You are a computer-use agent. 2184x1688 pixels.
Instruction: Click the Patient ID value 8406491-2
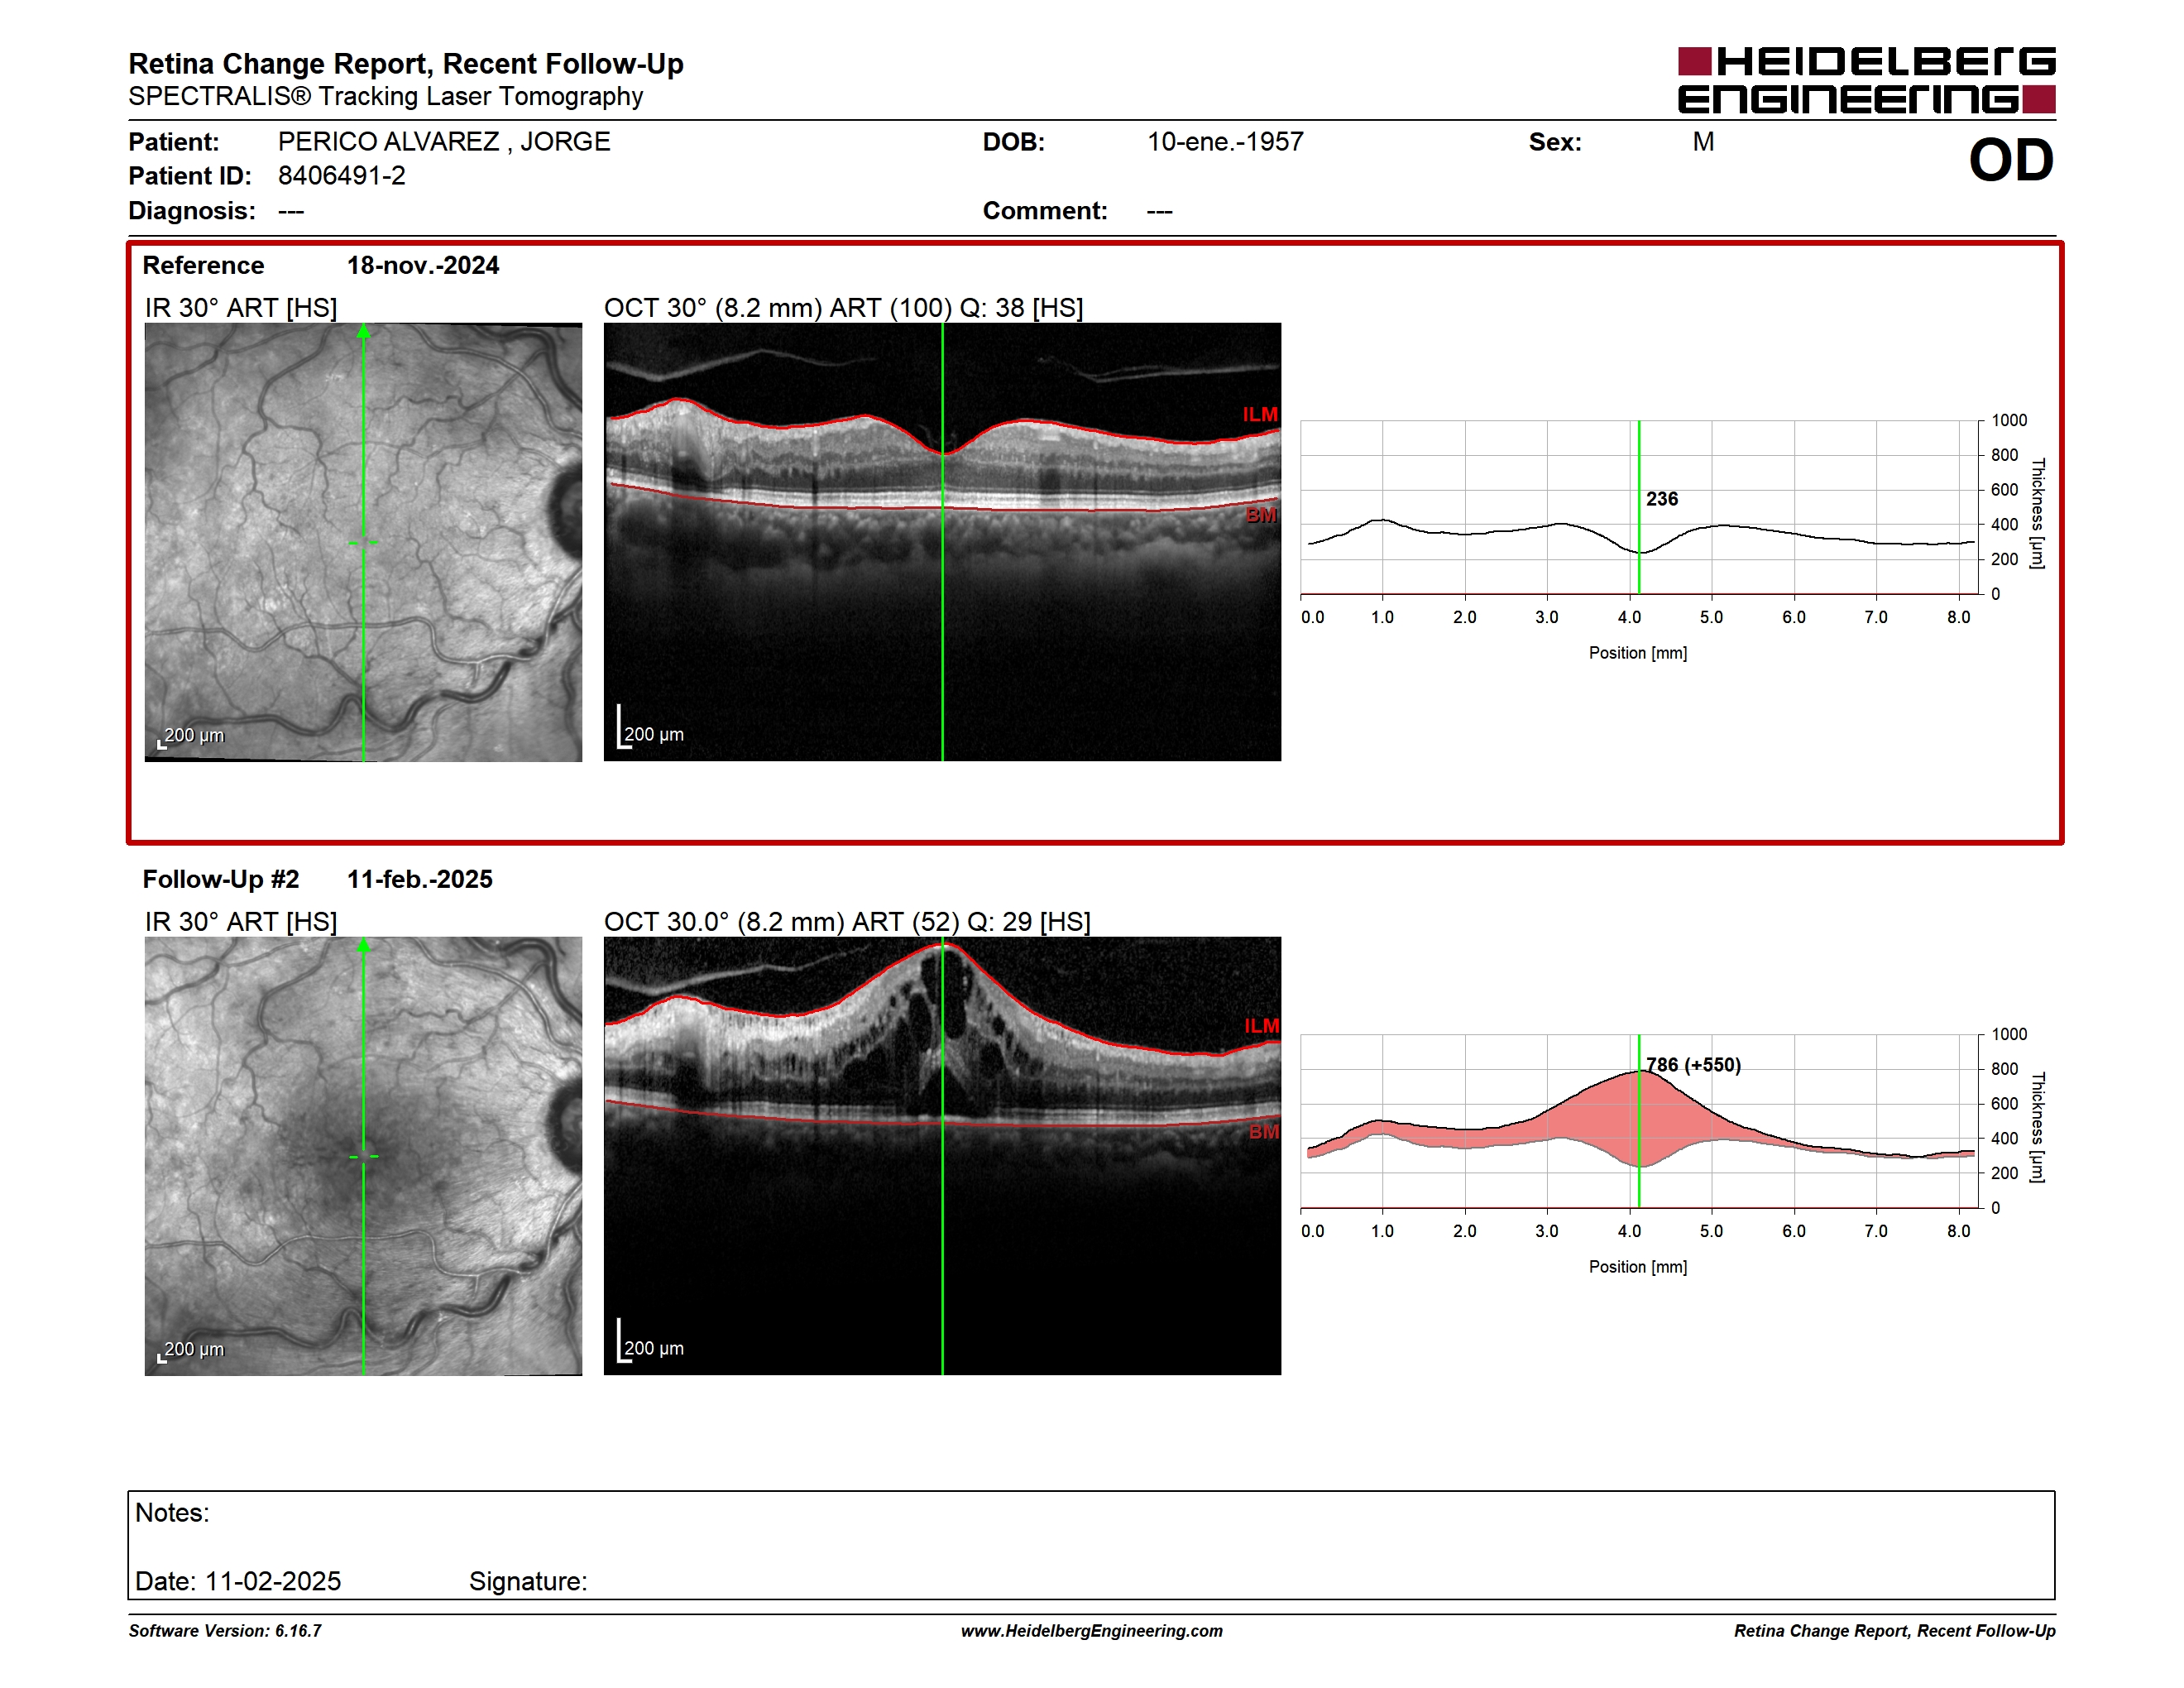(342, 176)
